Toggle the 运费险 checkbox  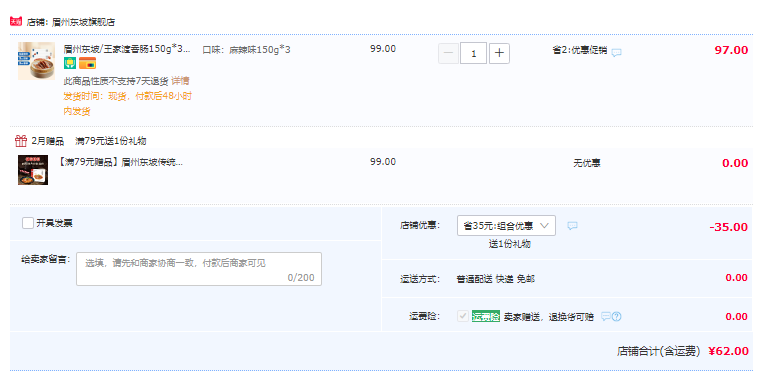pyautogui.click(x=463, y=316)
